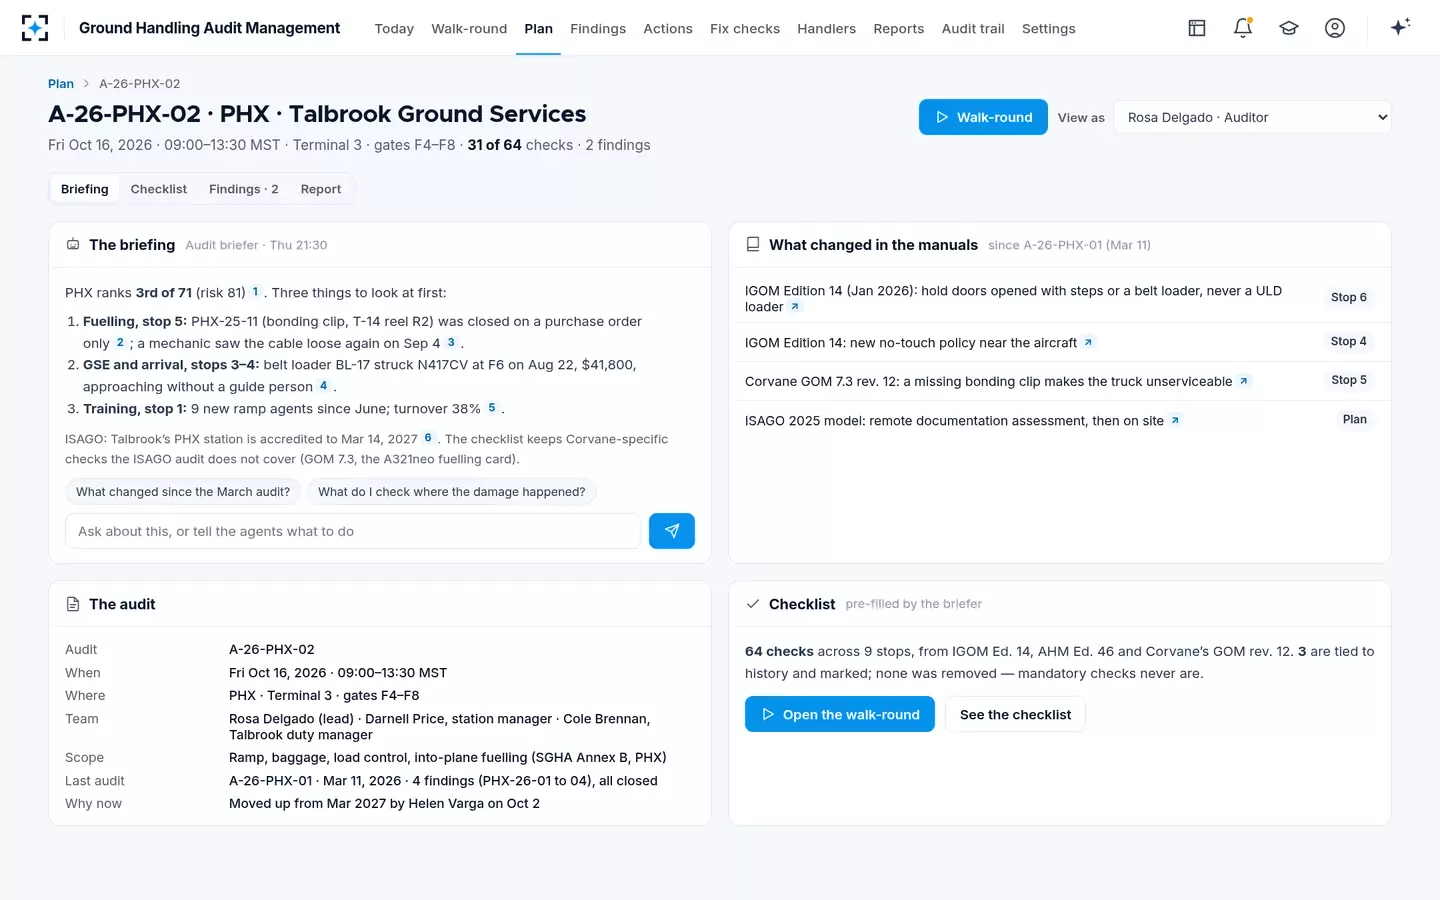The image size is (1440, 900).
Task: Click See the checklist button
Action: point(1015,714)
